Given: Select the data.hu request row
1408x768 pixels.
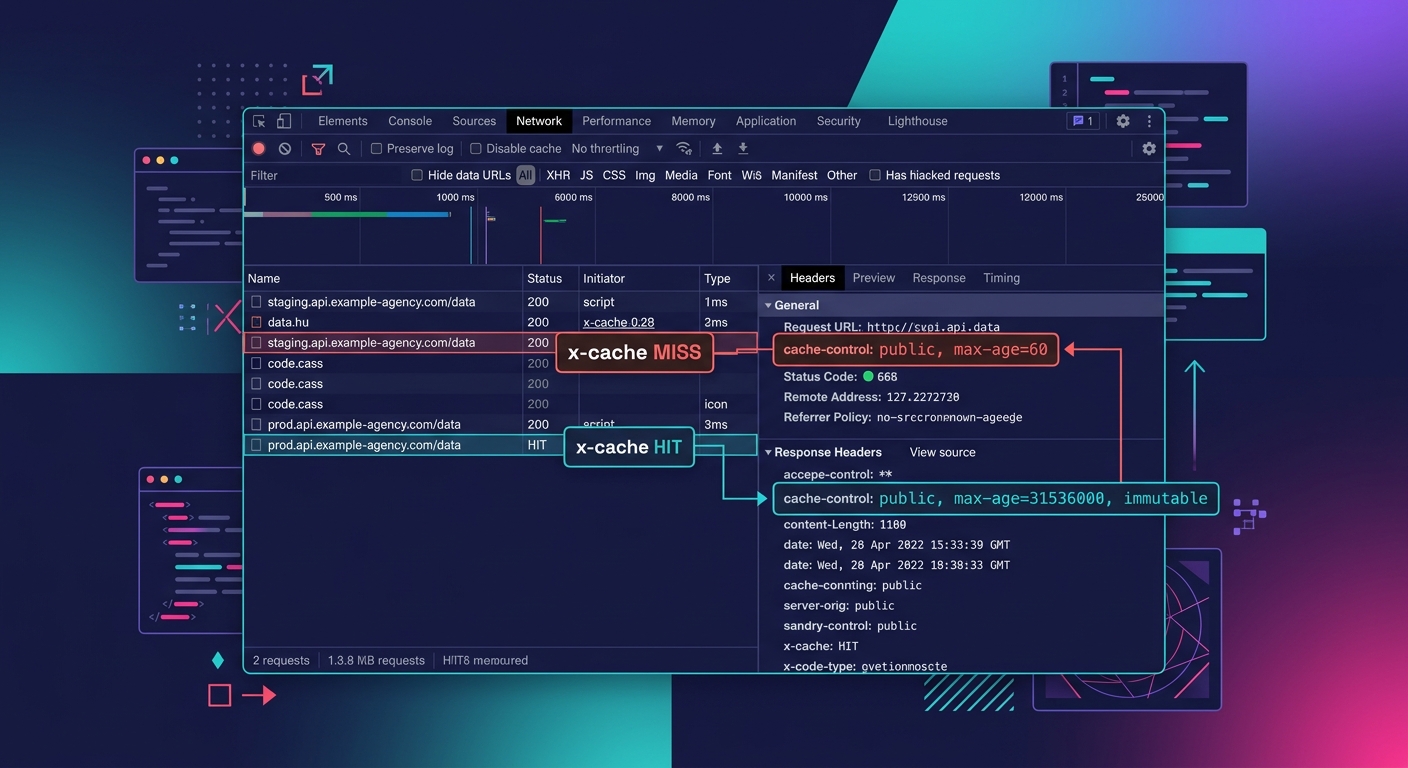Looking at the screenshot, I should point(501,322).
